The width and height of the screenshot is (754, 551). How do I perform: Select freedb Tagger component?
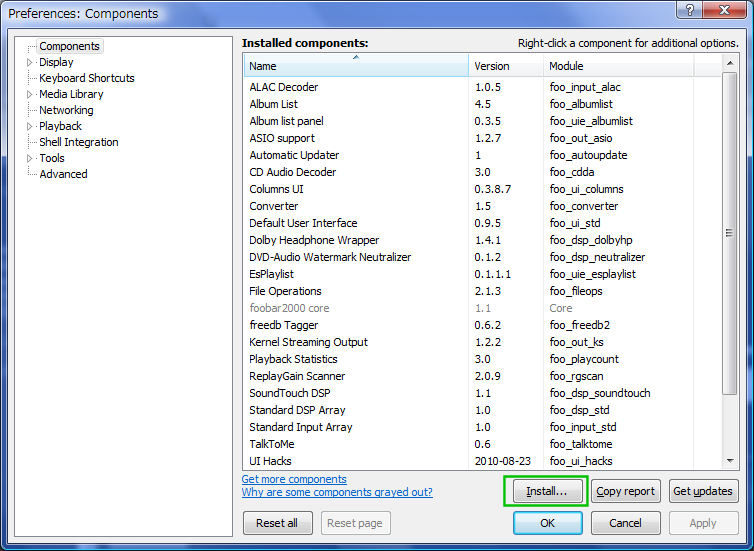483,325
